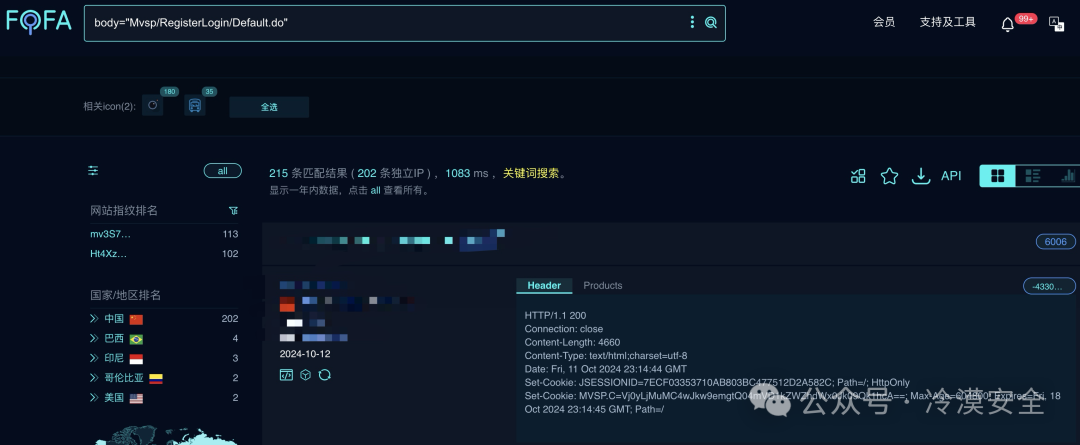Screen dimensions: 1080x445
Task: Click the batch select results icon
Action: (858, 176)
